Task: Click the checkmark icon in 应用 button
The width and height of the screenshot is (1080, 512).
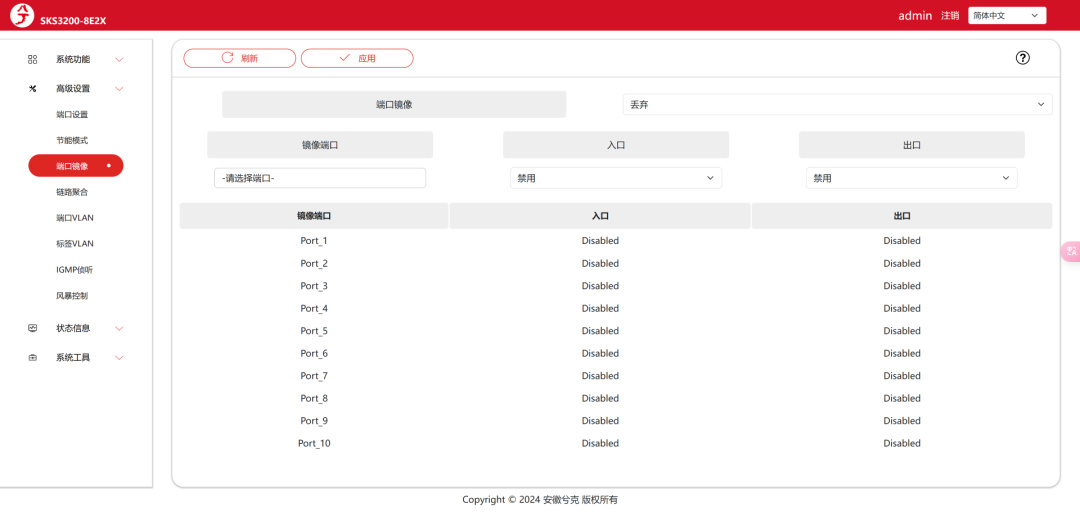Action: [345, 58]
